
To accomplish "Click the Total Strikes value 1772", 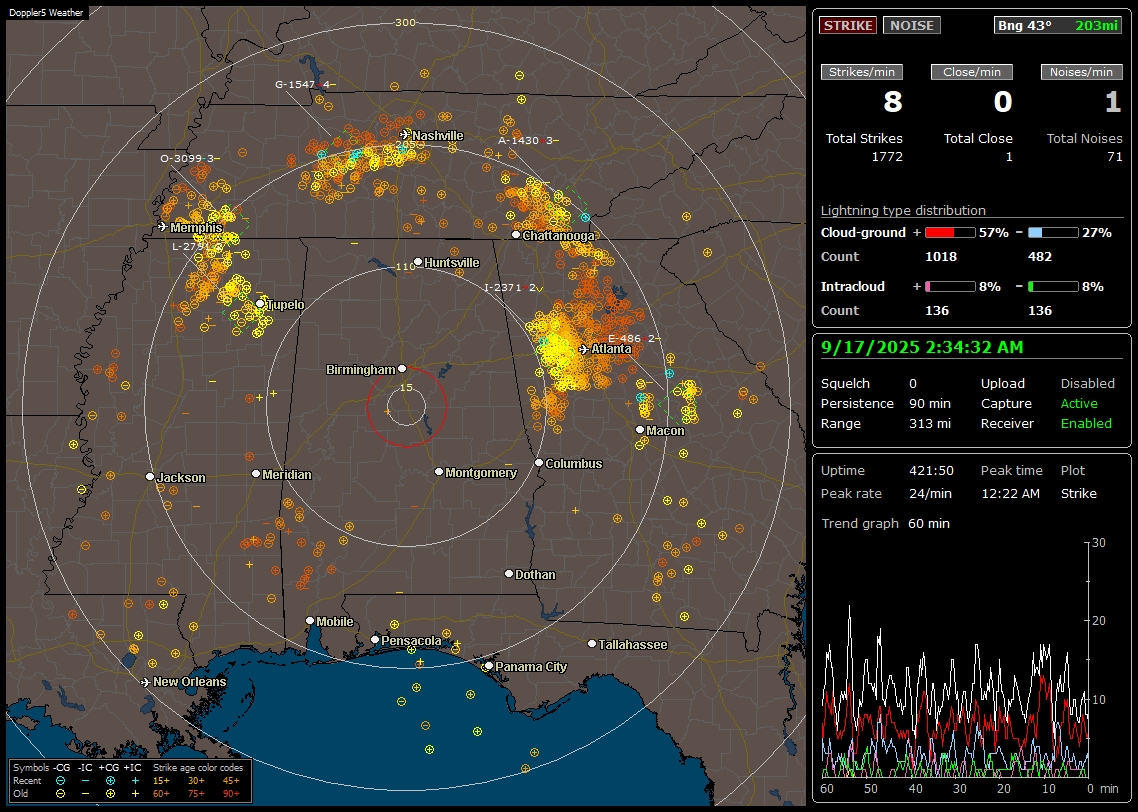I will click(887, 157).
